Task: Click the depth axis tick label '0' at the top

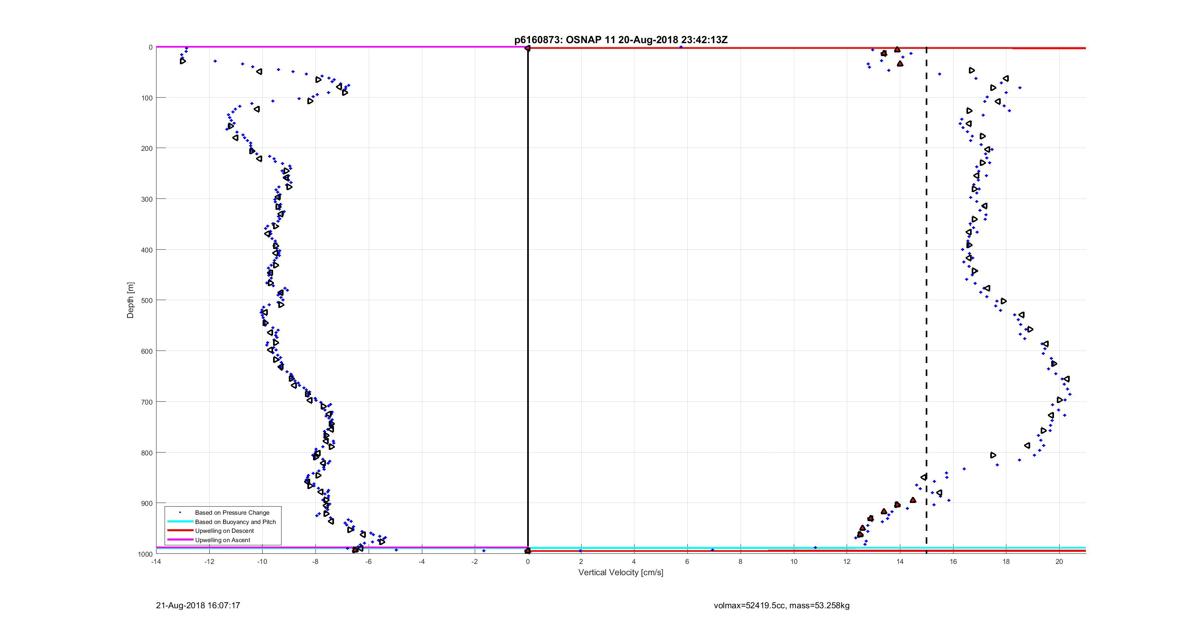Action: pyautogui.click(x=150, y=47)
